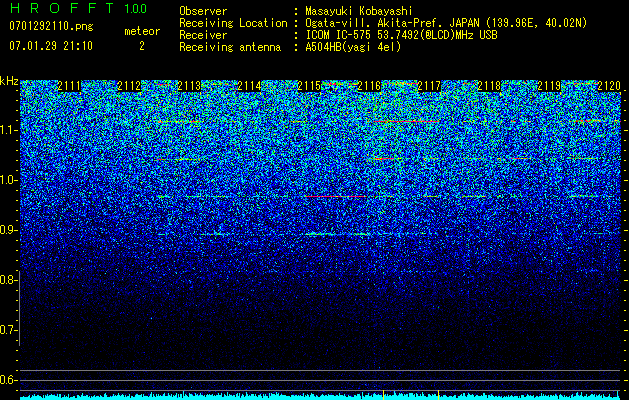The image size is (629, 400).
Task: Click the 2119 time marker
Action: [549, 86]
